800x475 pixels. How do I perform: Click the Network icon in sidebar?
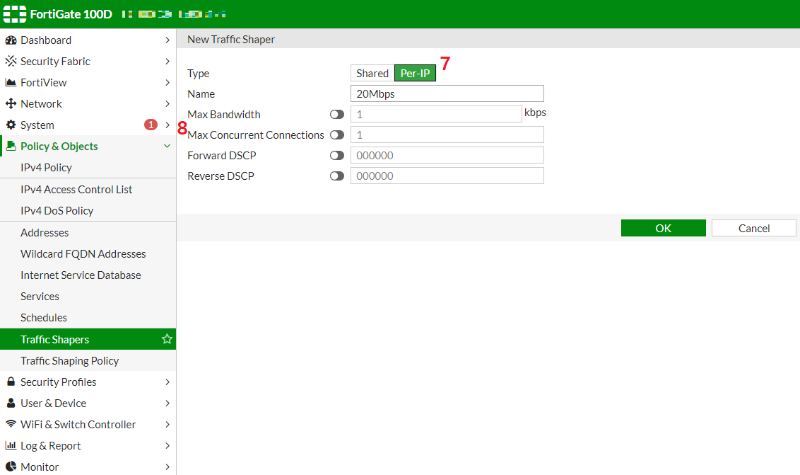(x=11, y=104)
